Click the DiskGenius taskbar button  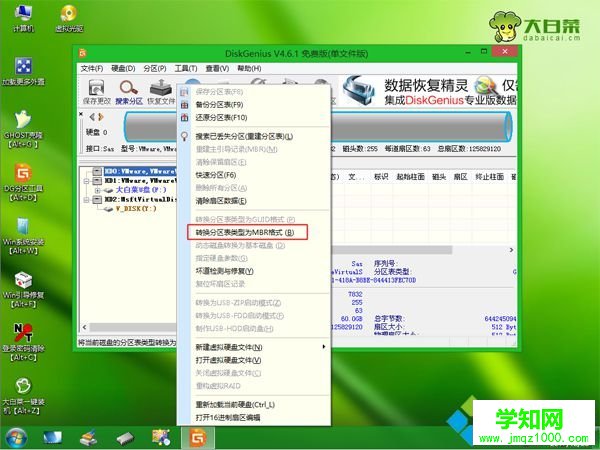point(198,438)
